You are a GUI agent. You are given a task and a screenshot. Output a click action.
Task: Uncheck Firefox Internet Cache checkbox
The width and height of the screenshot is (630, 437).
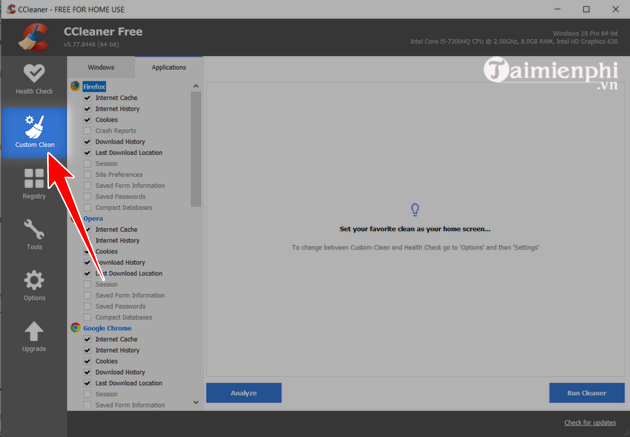click(87, 98)
